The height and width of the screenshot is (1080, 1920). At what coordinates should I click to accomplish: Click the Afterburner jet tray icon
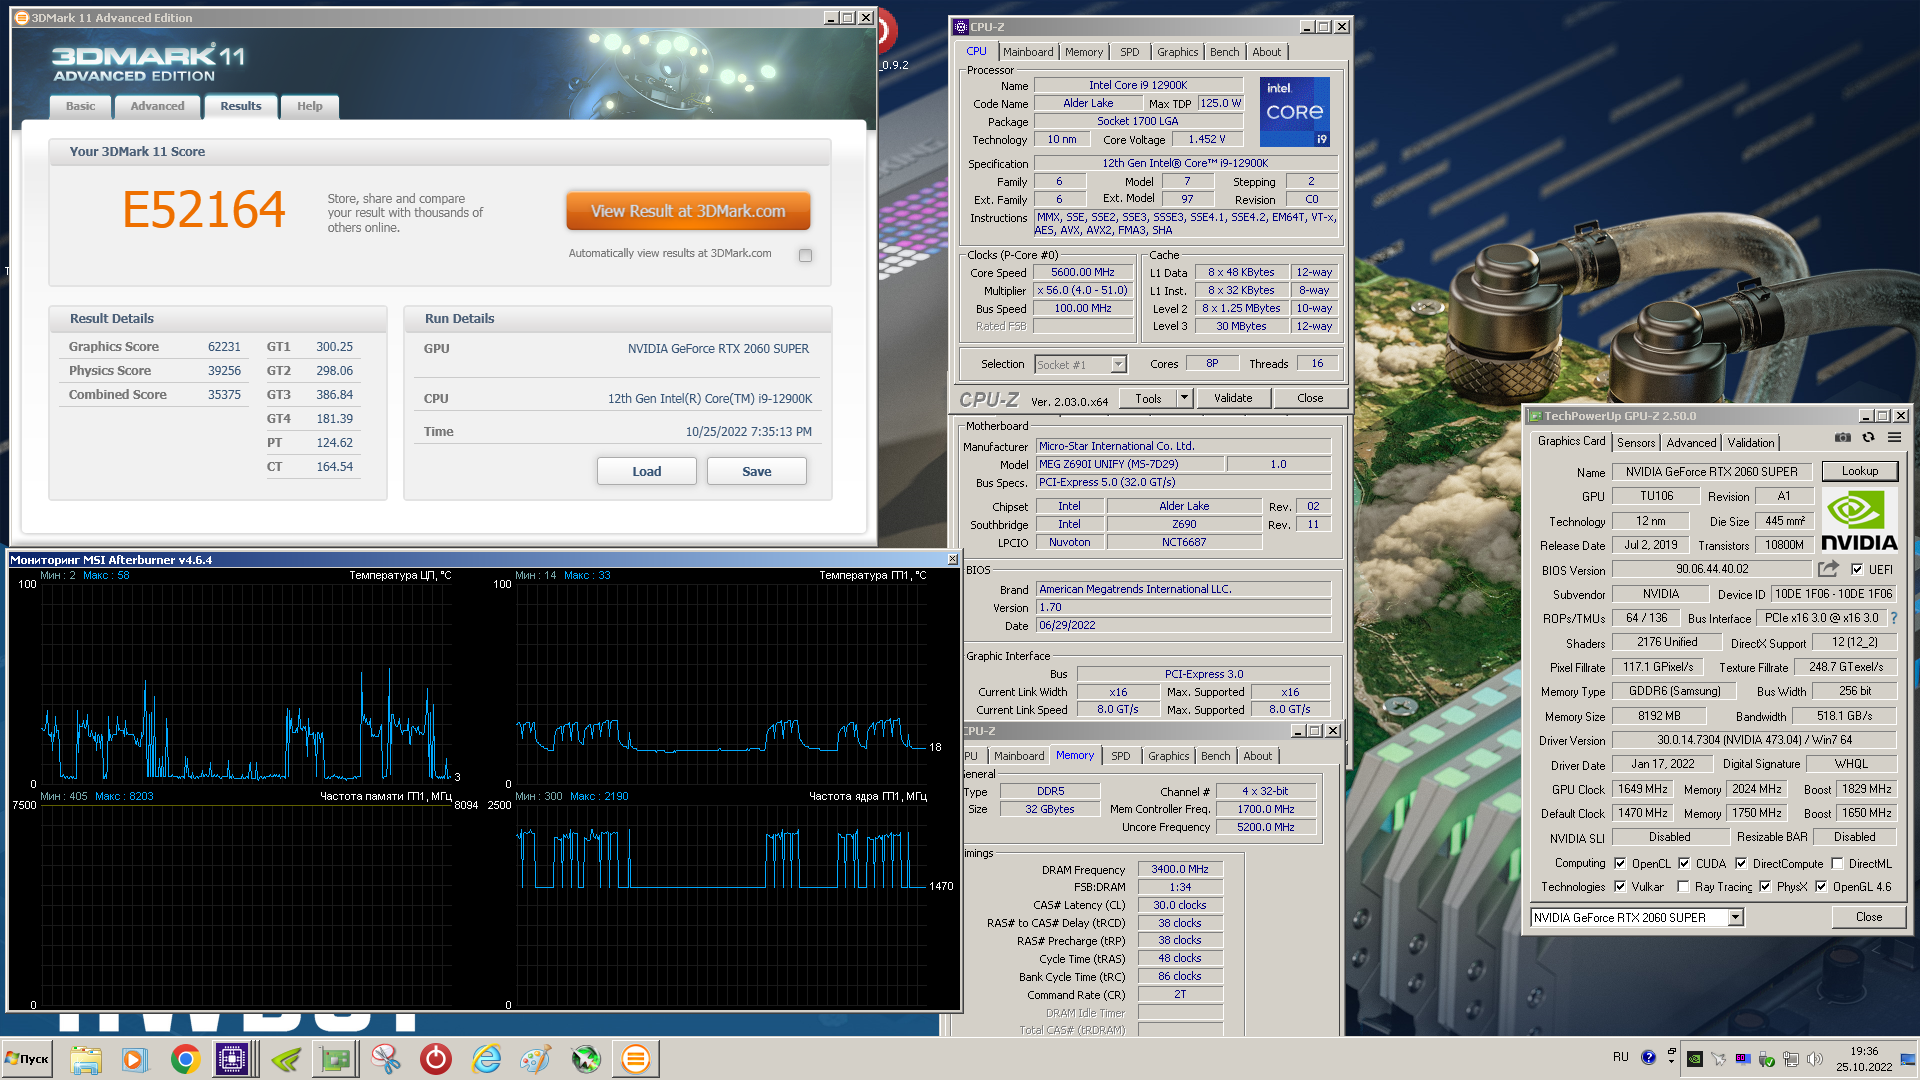(1718, 1058)
